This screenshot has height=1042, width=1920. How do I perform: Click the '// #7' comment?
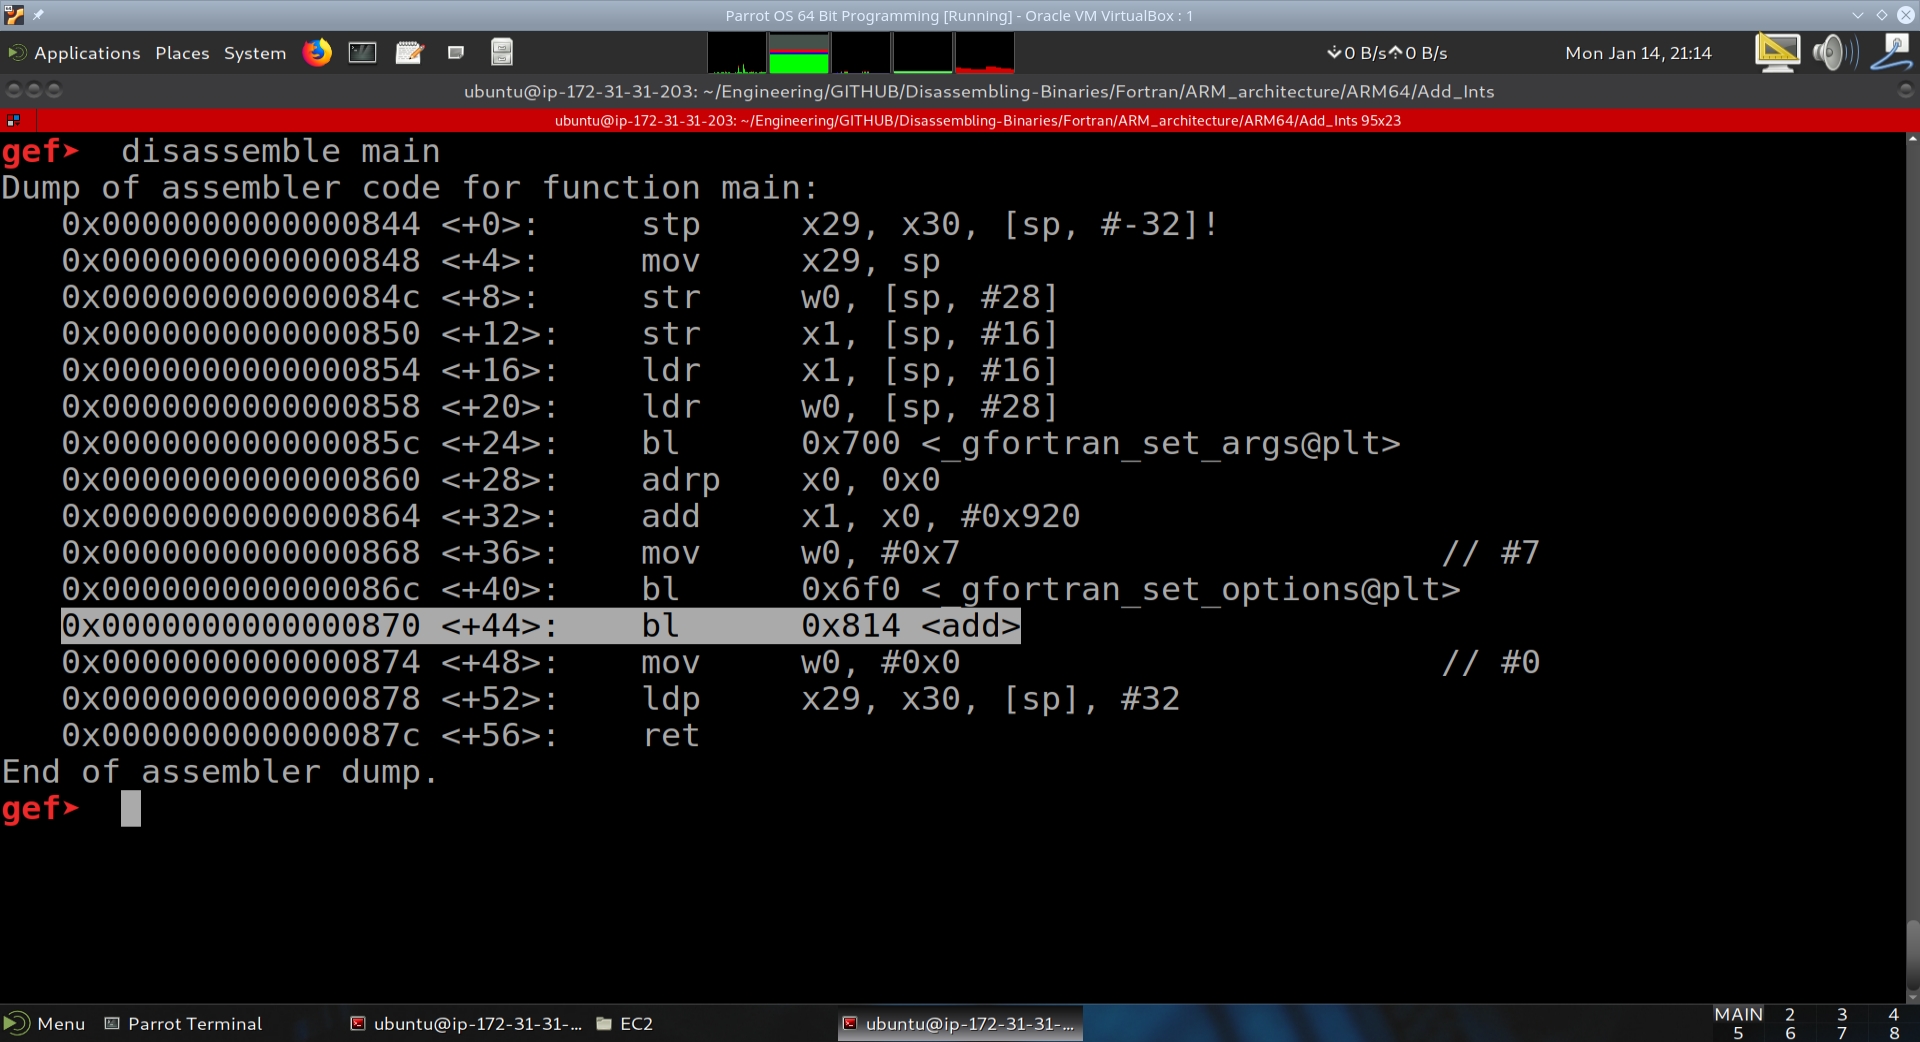1491,553
